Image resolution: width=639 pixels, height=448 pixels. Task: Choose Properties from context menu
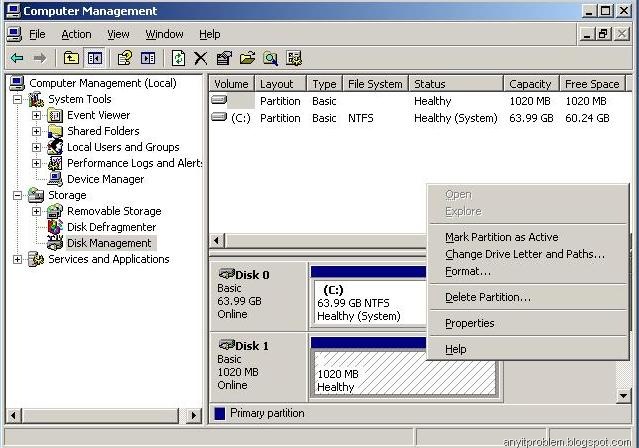point(527,324)
